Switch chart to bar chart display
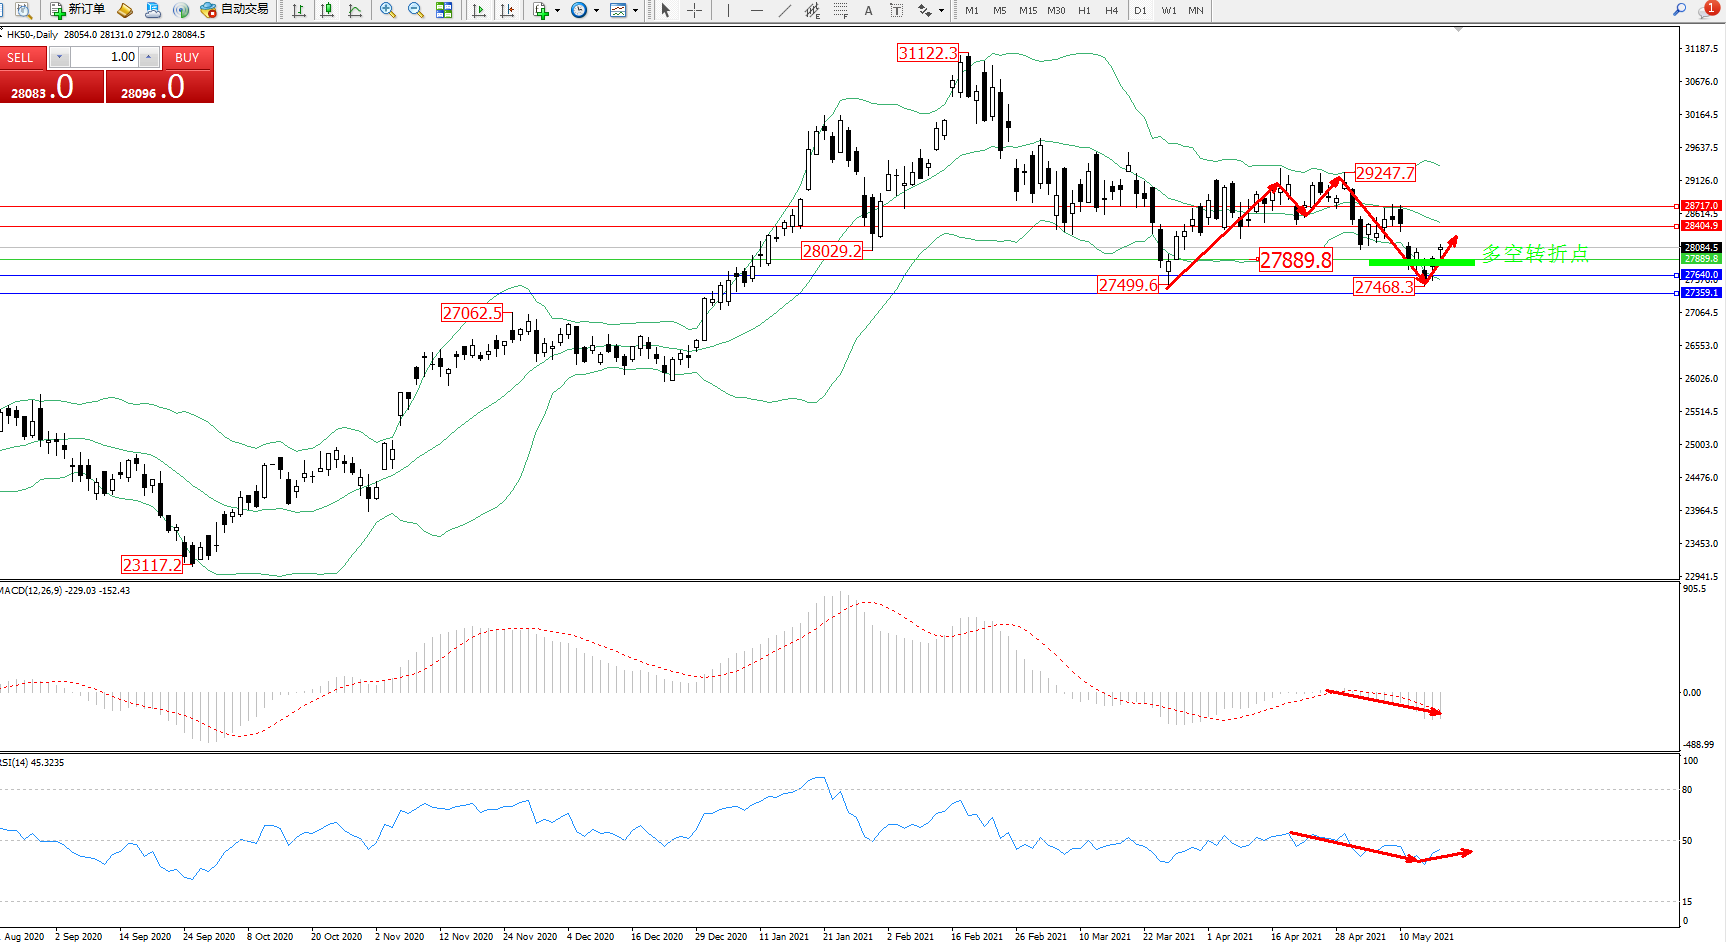 click(299, 10)
